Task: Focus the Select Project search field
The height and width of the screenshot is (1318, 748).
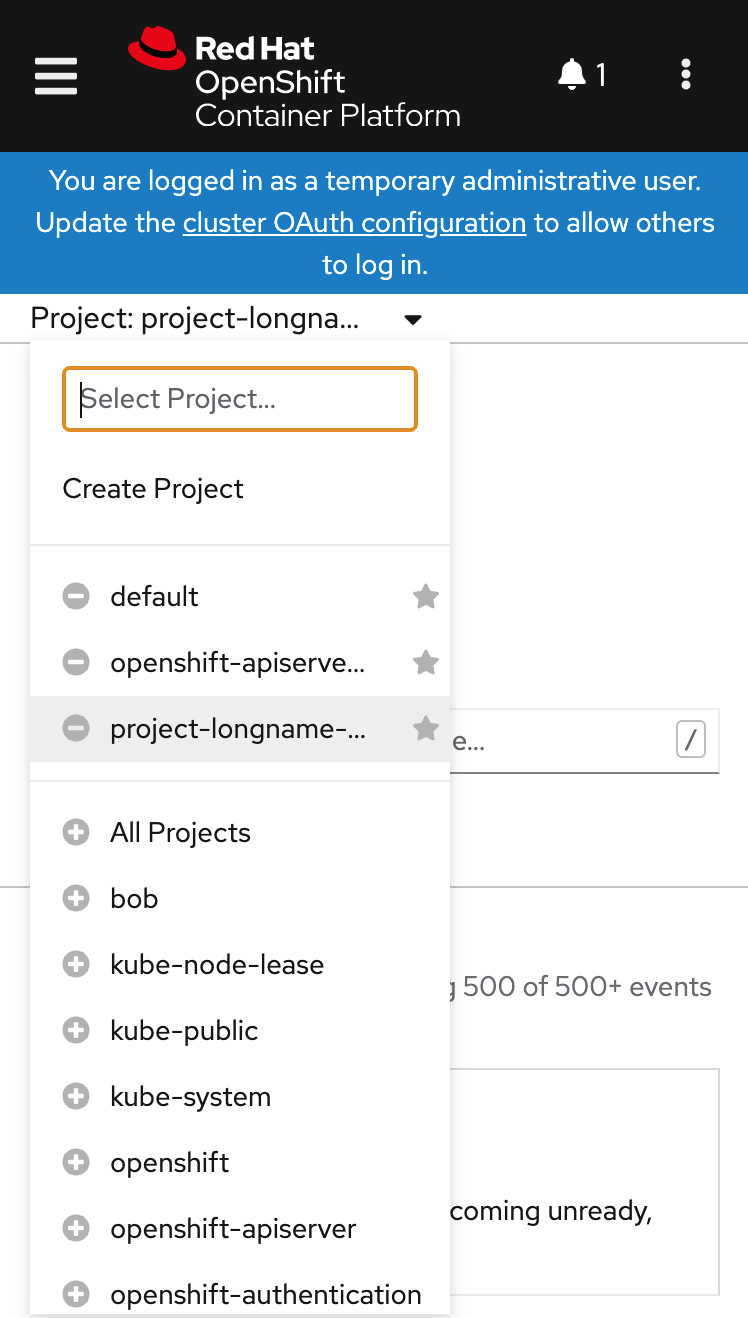Action: coord(240,399)
